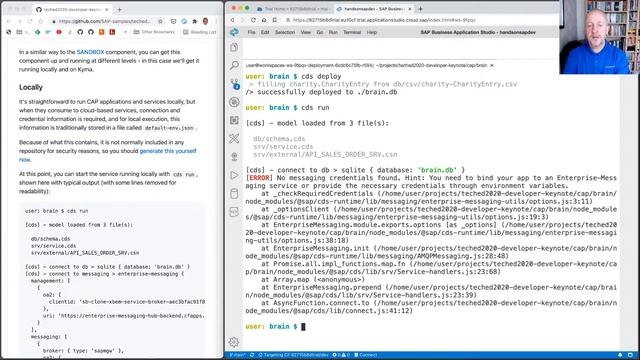Click Connect in the status bar
The width and height of the screenshot is (640, 360).
pos(366,355)
